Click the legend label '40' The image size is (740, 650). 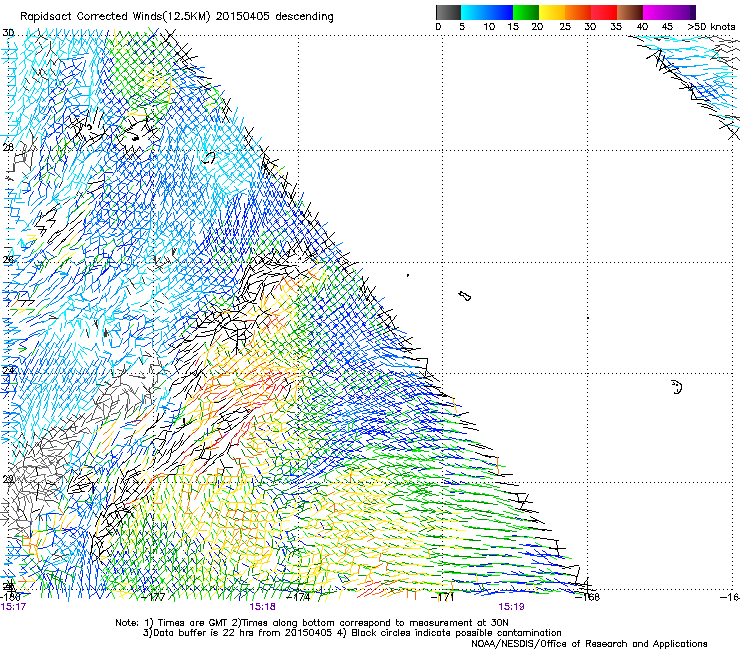[642, 27]
